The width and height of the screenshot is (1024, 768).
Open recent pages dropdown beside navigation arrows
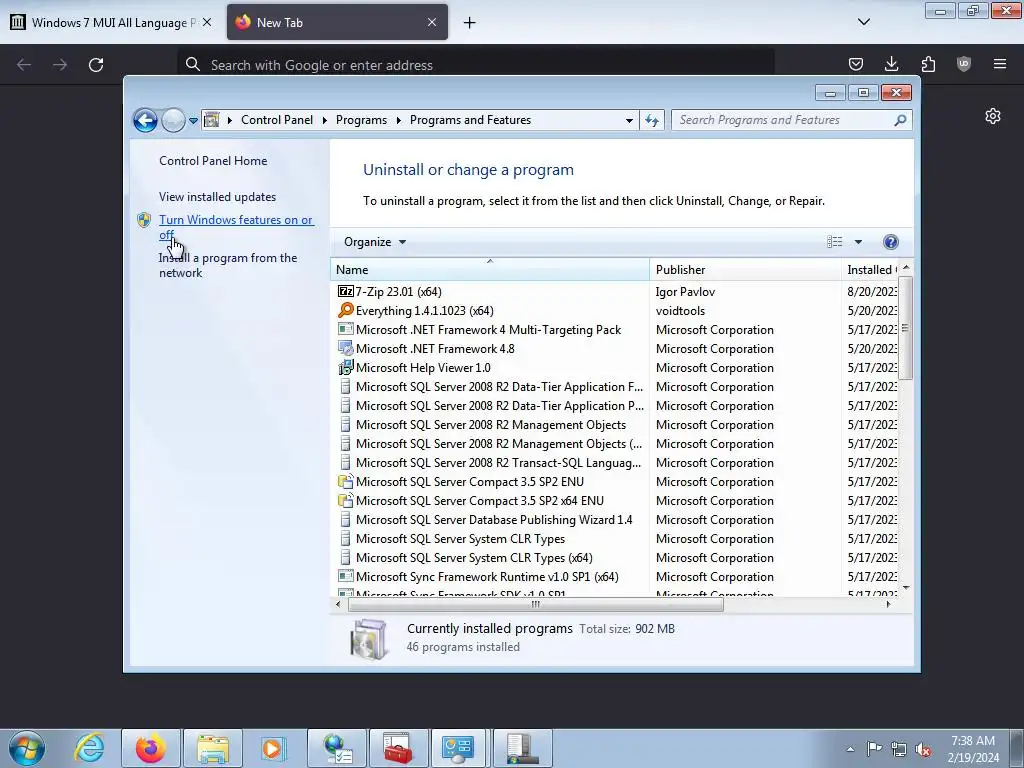pos(193,121)
